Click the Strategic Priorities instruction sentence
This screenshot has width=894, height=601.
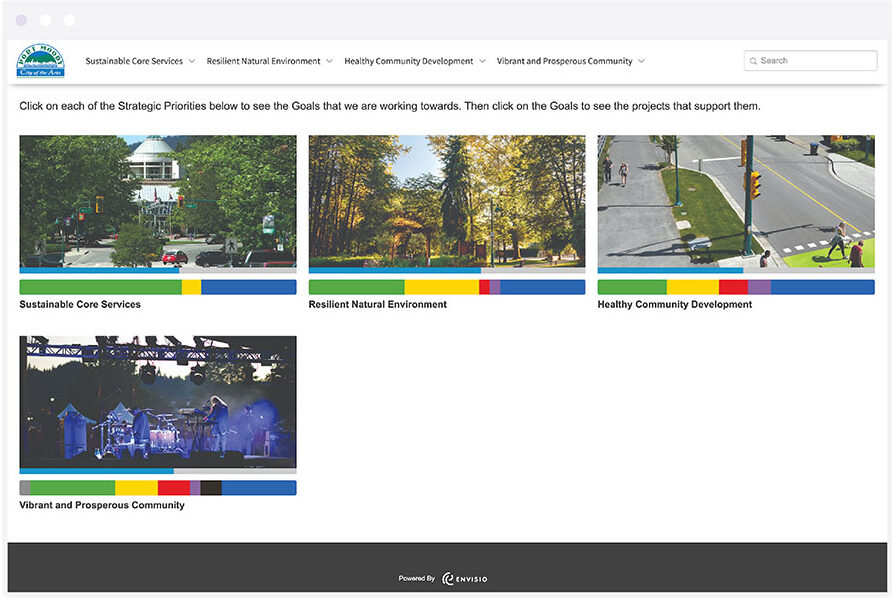click(390, 106)
